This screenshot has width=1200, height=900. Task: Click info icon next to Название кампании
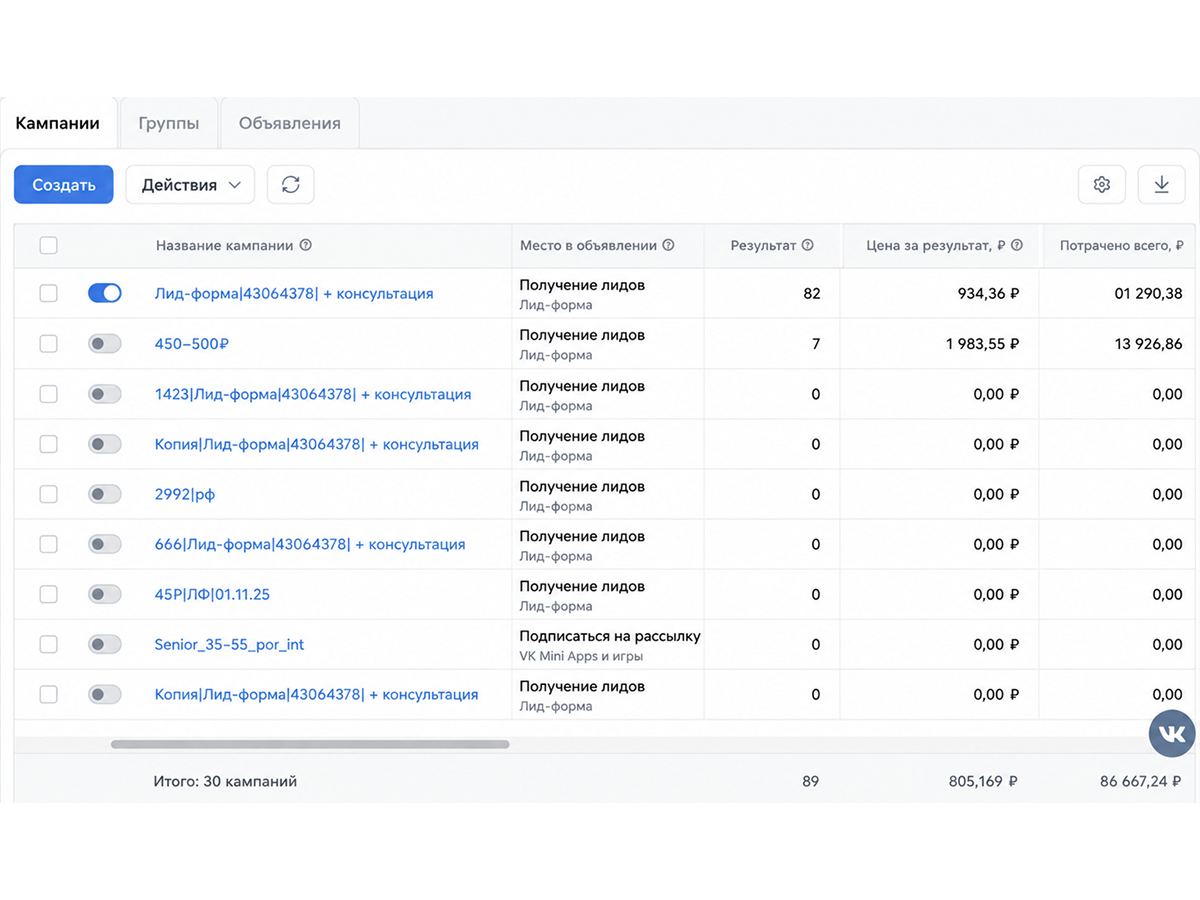pyautogui.click(x=306, y=245)
